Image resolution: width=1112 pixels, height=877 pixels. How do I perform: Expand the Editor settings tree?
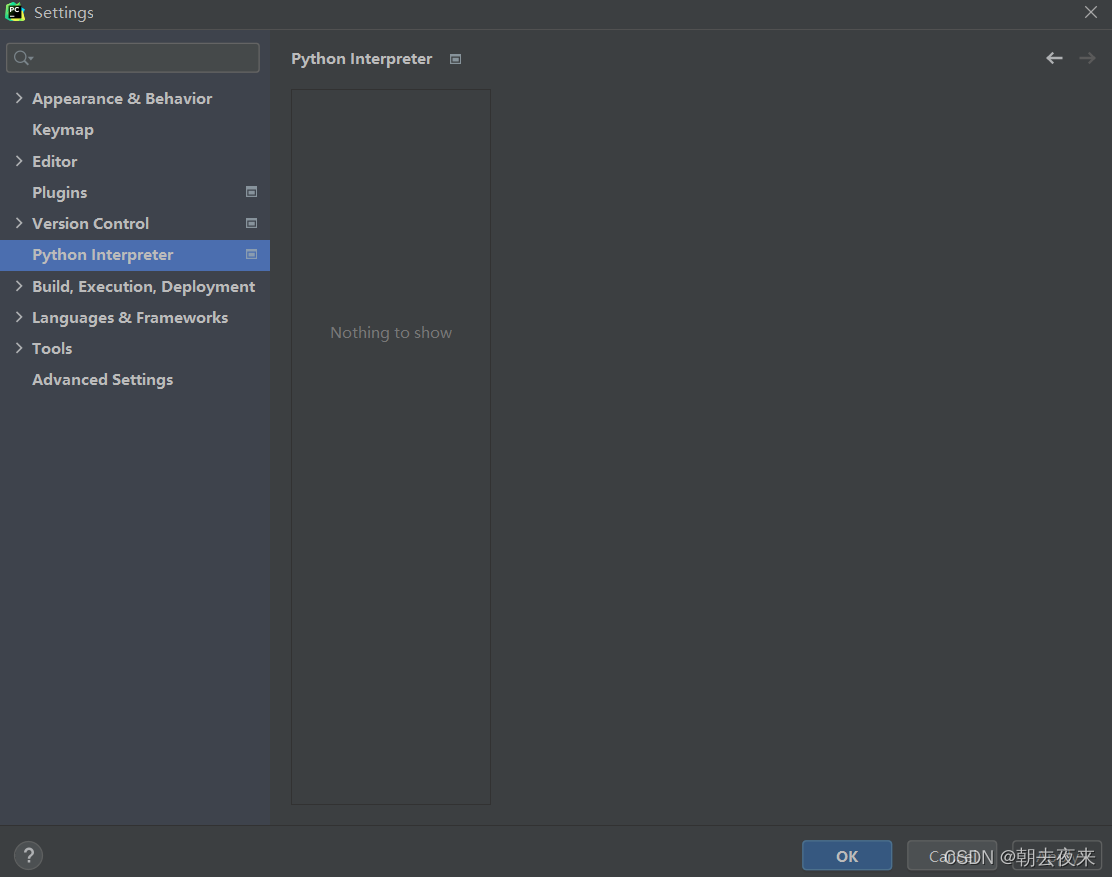tap(18, 161)
